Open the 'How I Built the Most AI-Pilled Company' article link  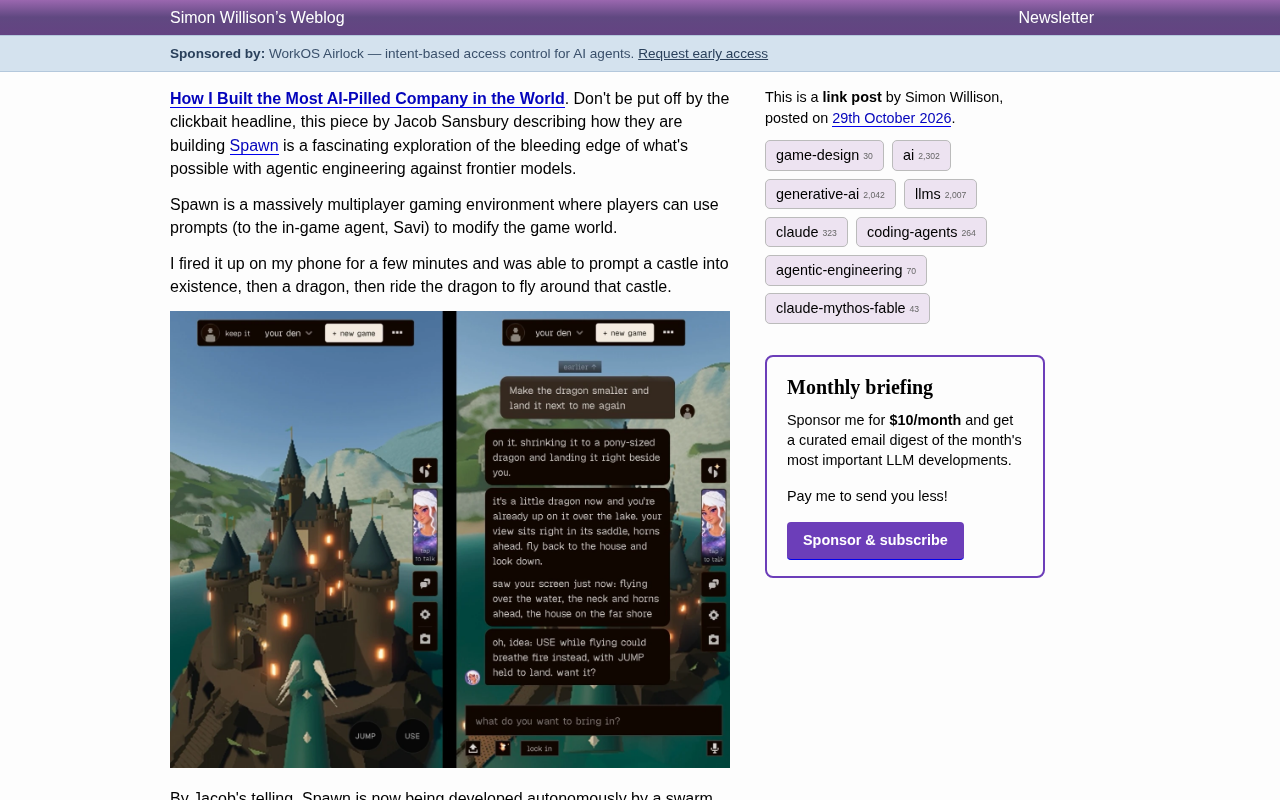coord(367,99)
